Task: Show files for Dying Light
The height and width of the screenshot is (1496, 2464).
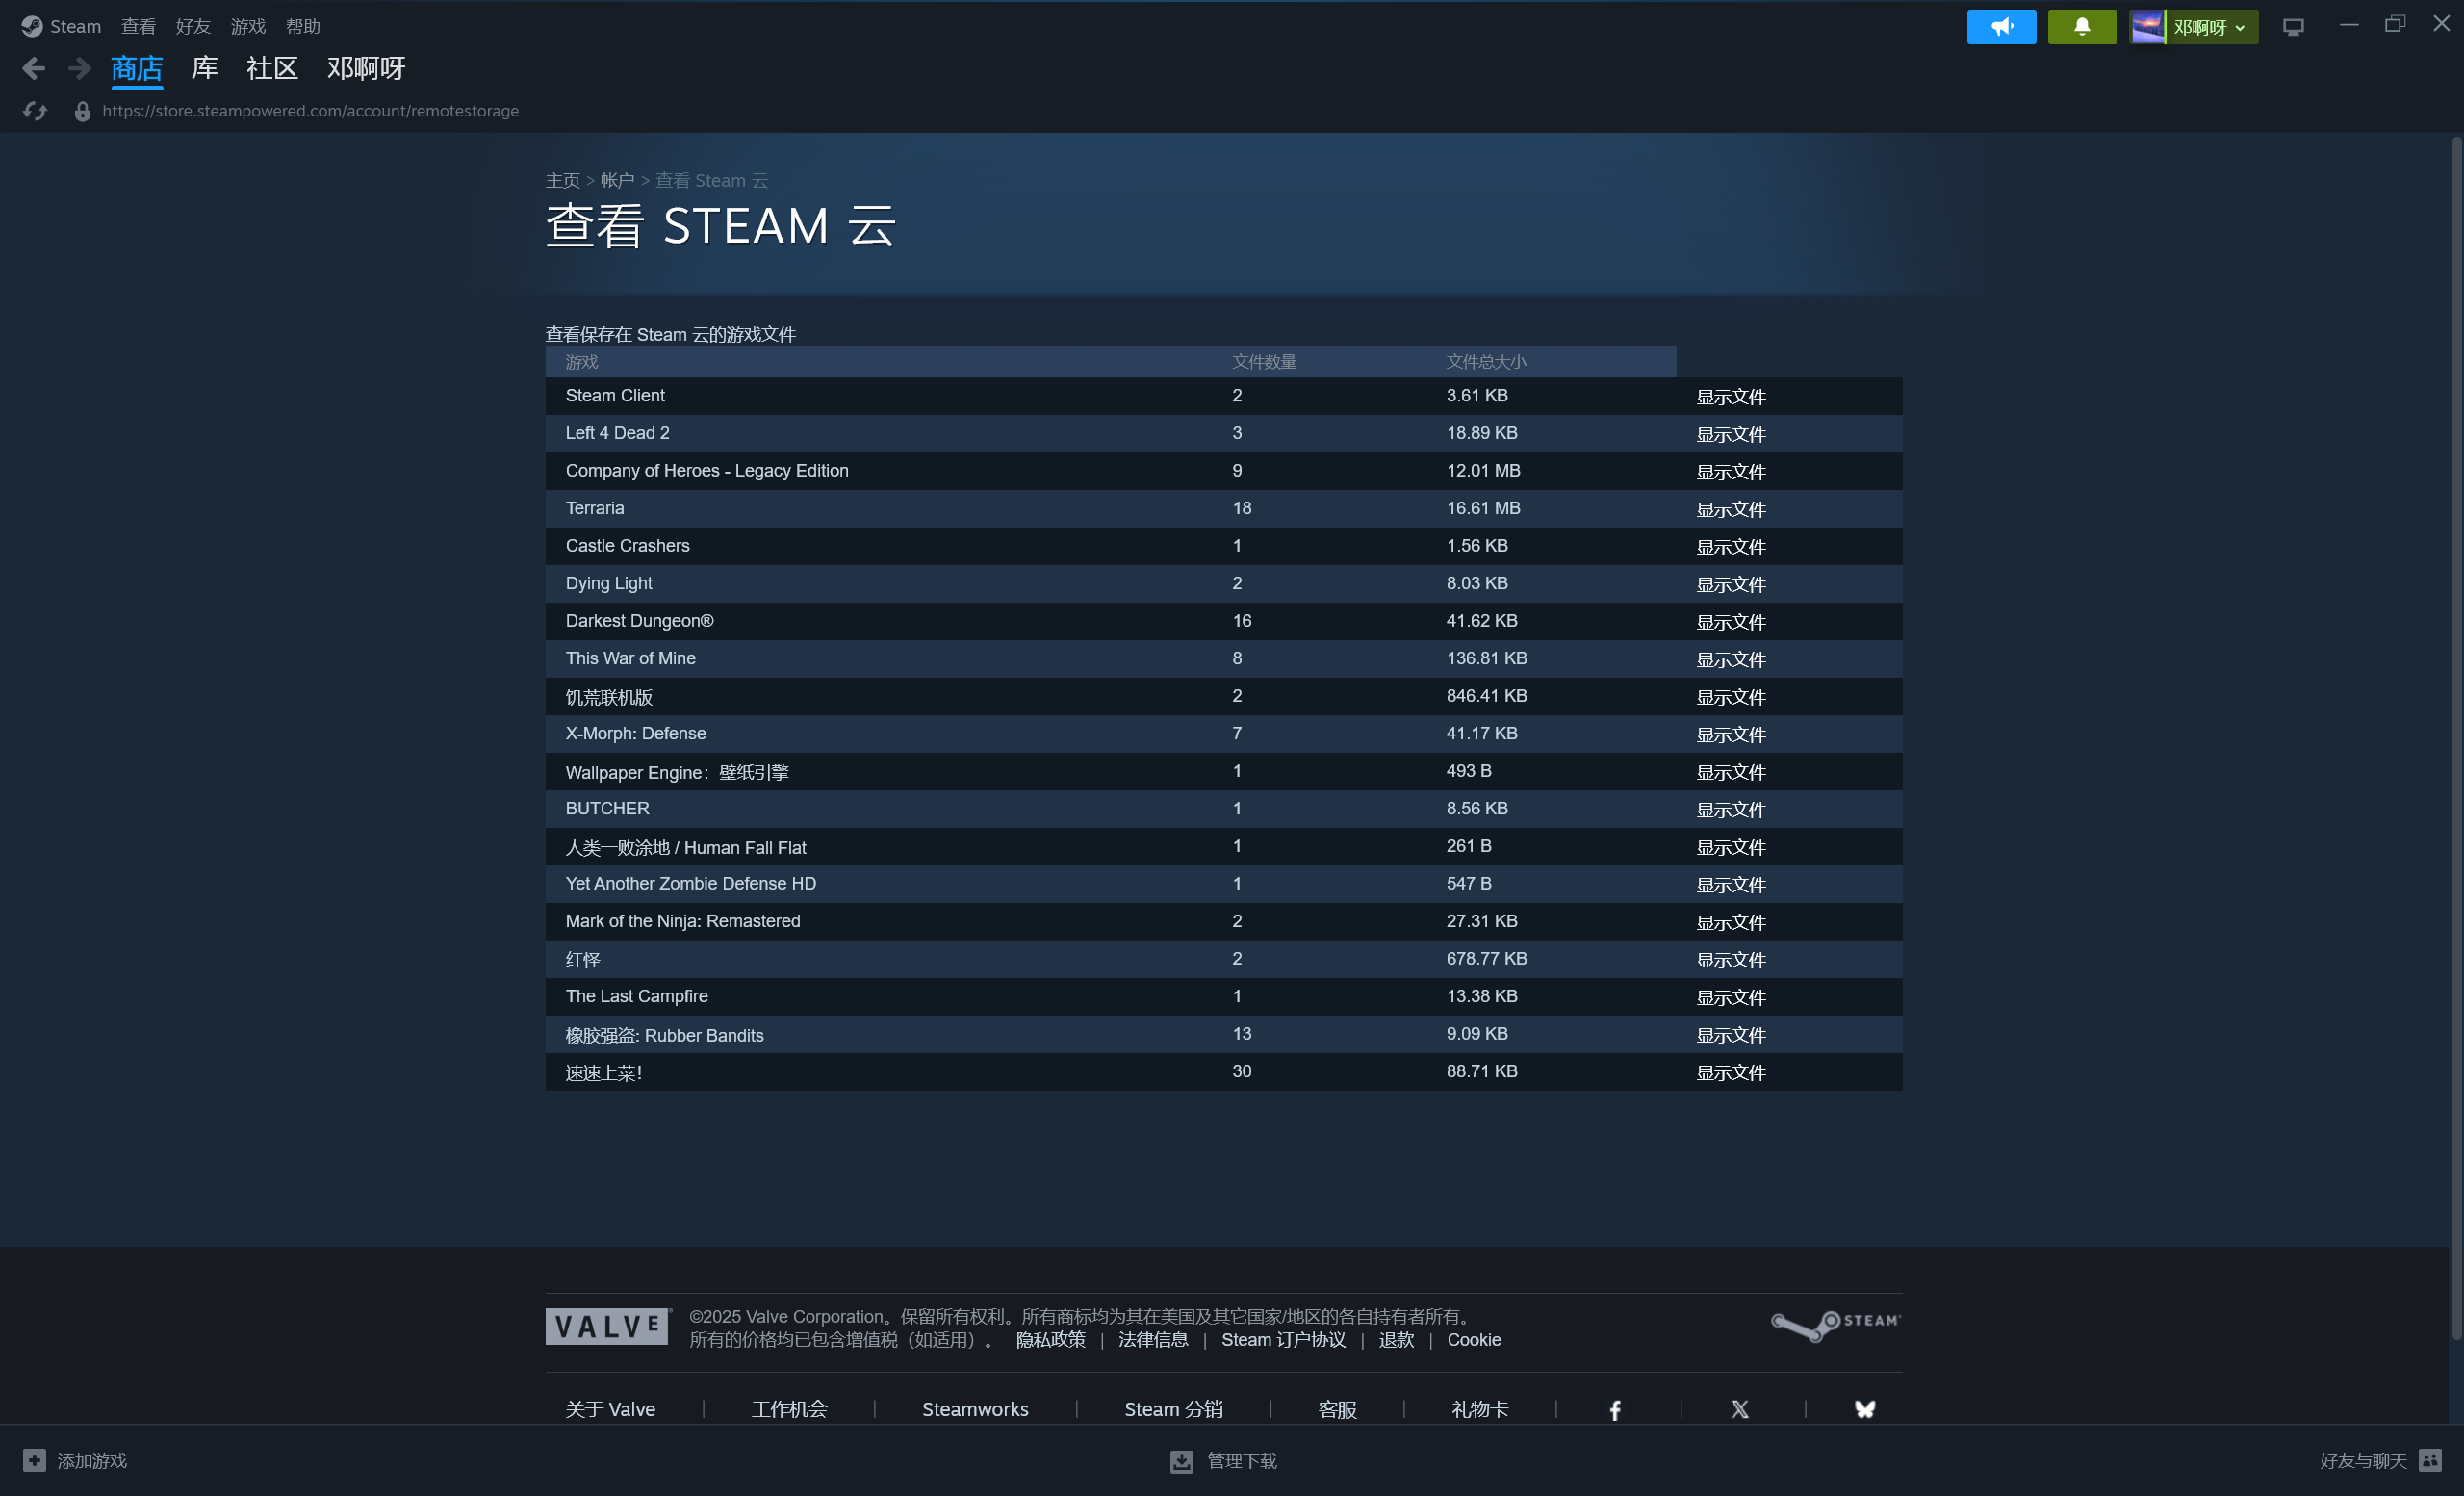Action: coord(1731,584)
